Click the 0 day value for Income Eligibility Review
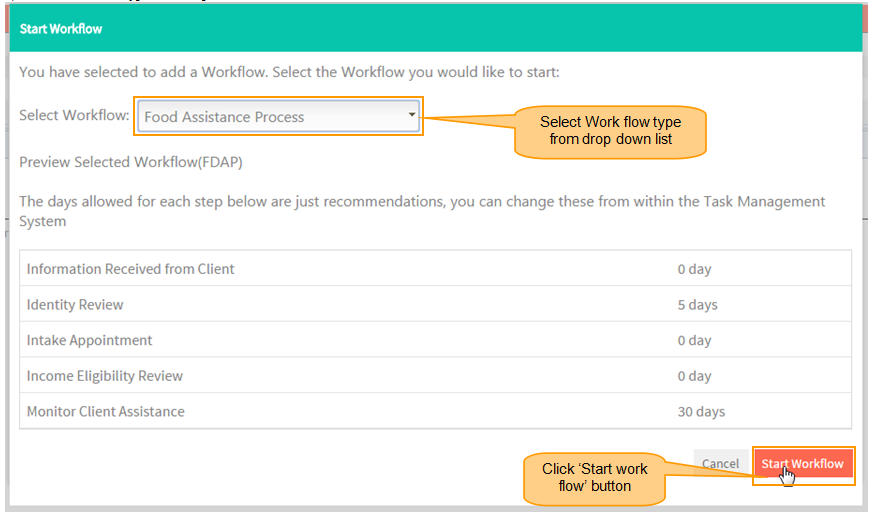 [x=694, y=376]
